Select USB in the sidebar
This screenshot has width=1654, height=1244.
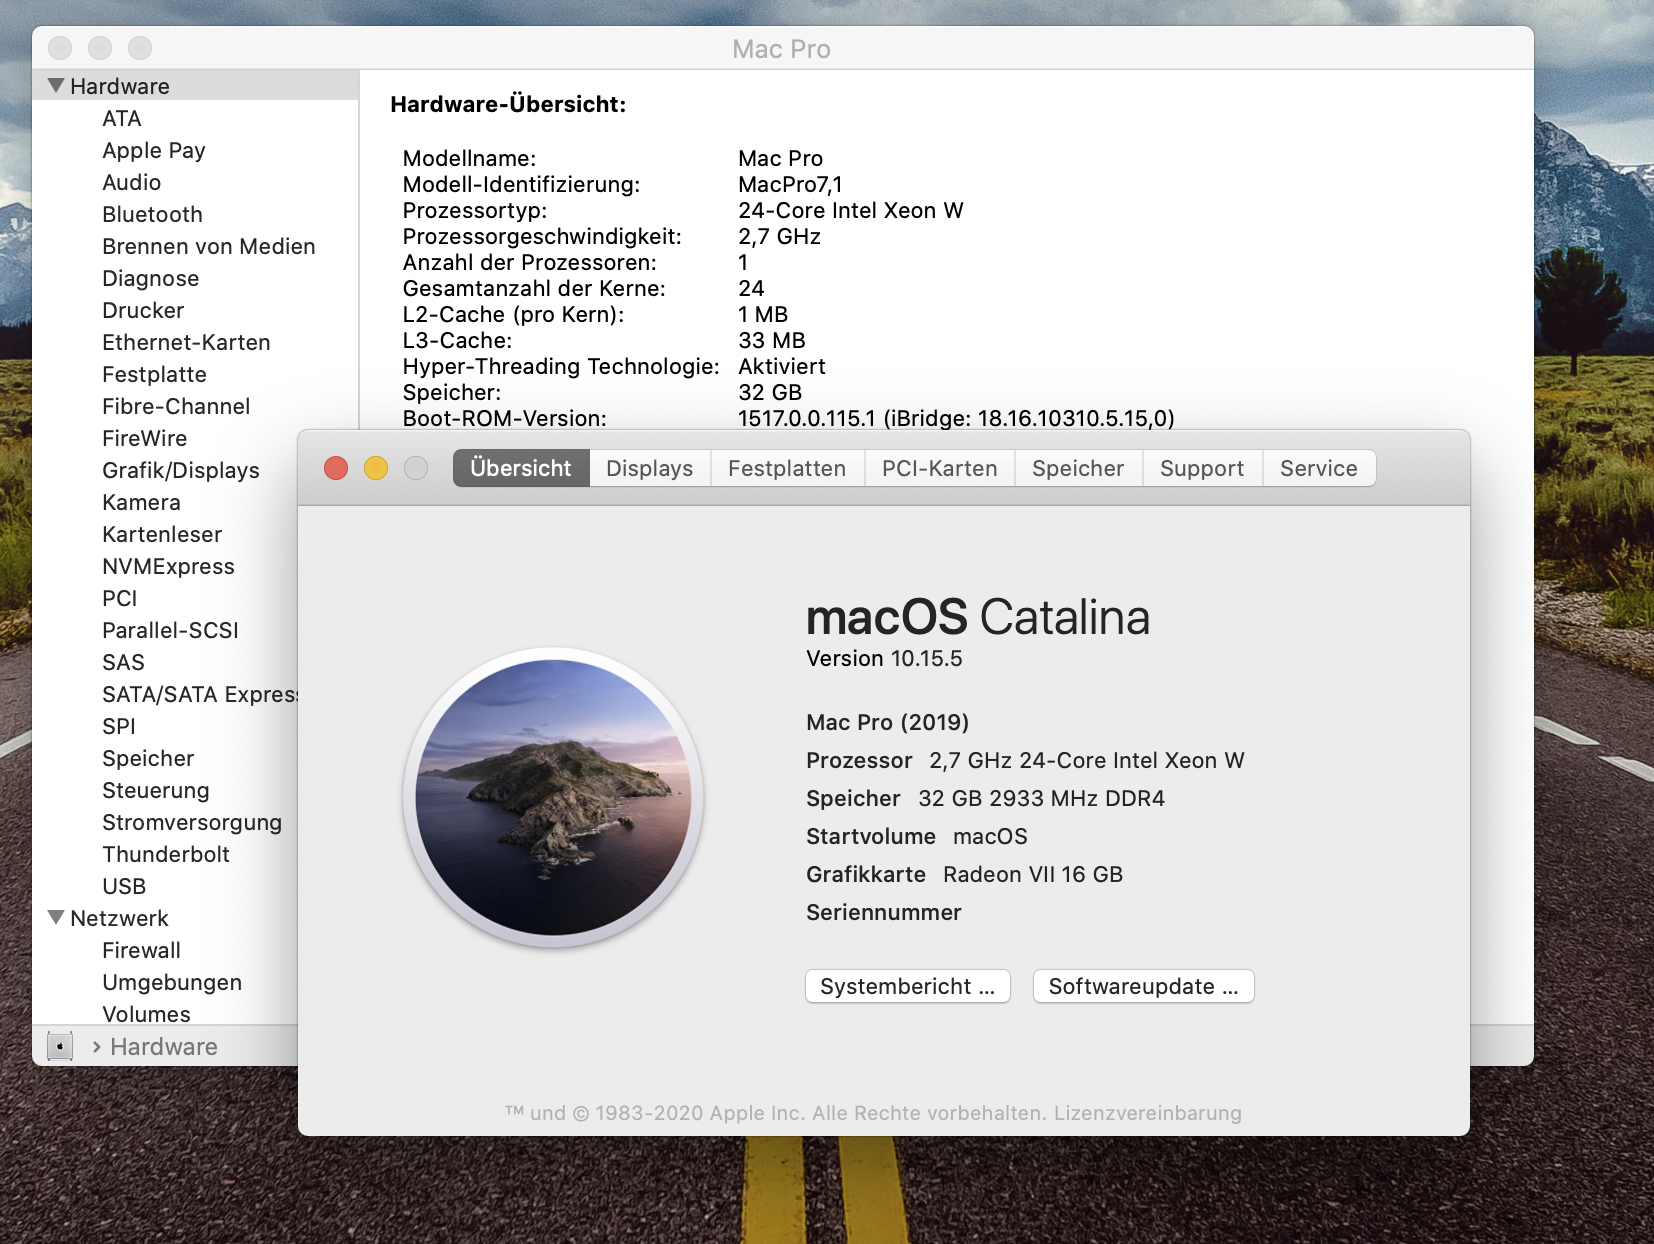click(124, 886)
